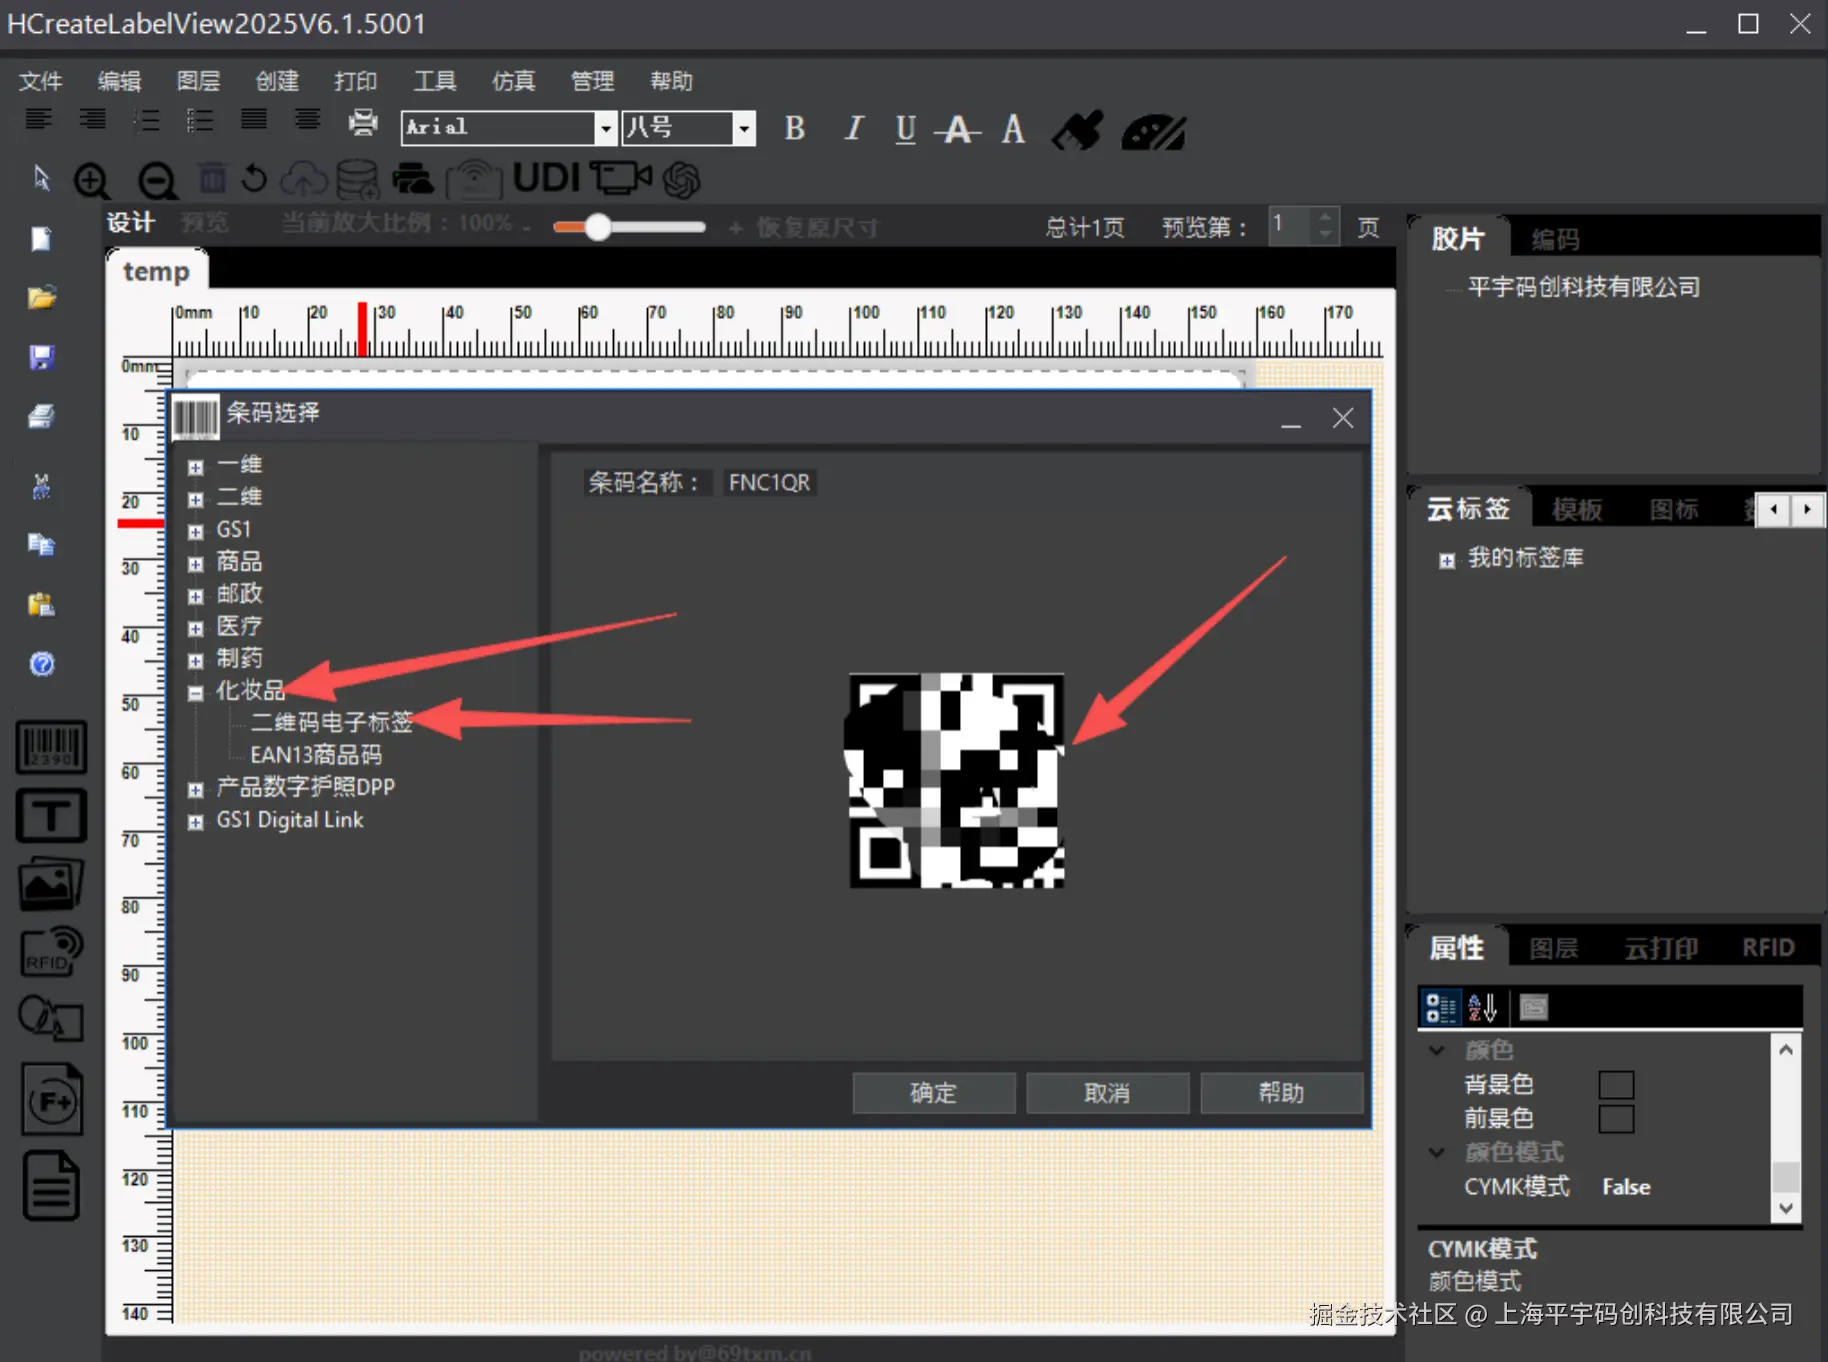This screenshot has width=1828, height=1362.
Task: Toggle strikethrough formatting
Action: 958,129
